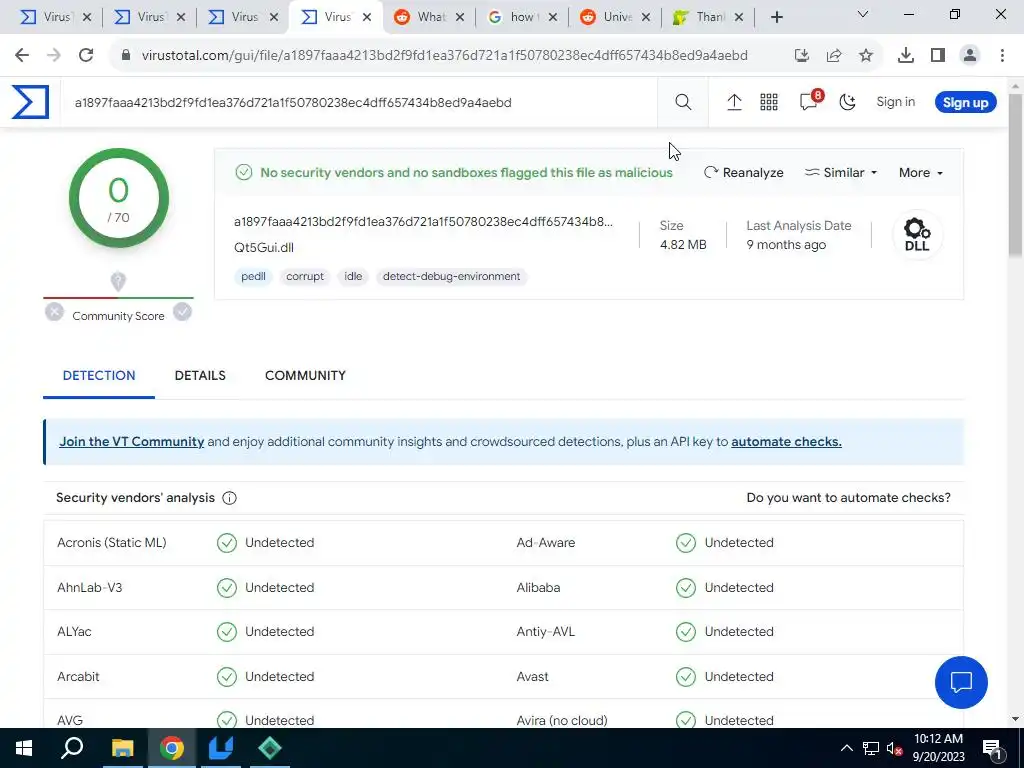
Task: Click the Sign up button
Action: [965, 103]
